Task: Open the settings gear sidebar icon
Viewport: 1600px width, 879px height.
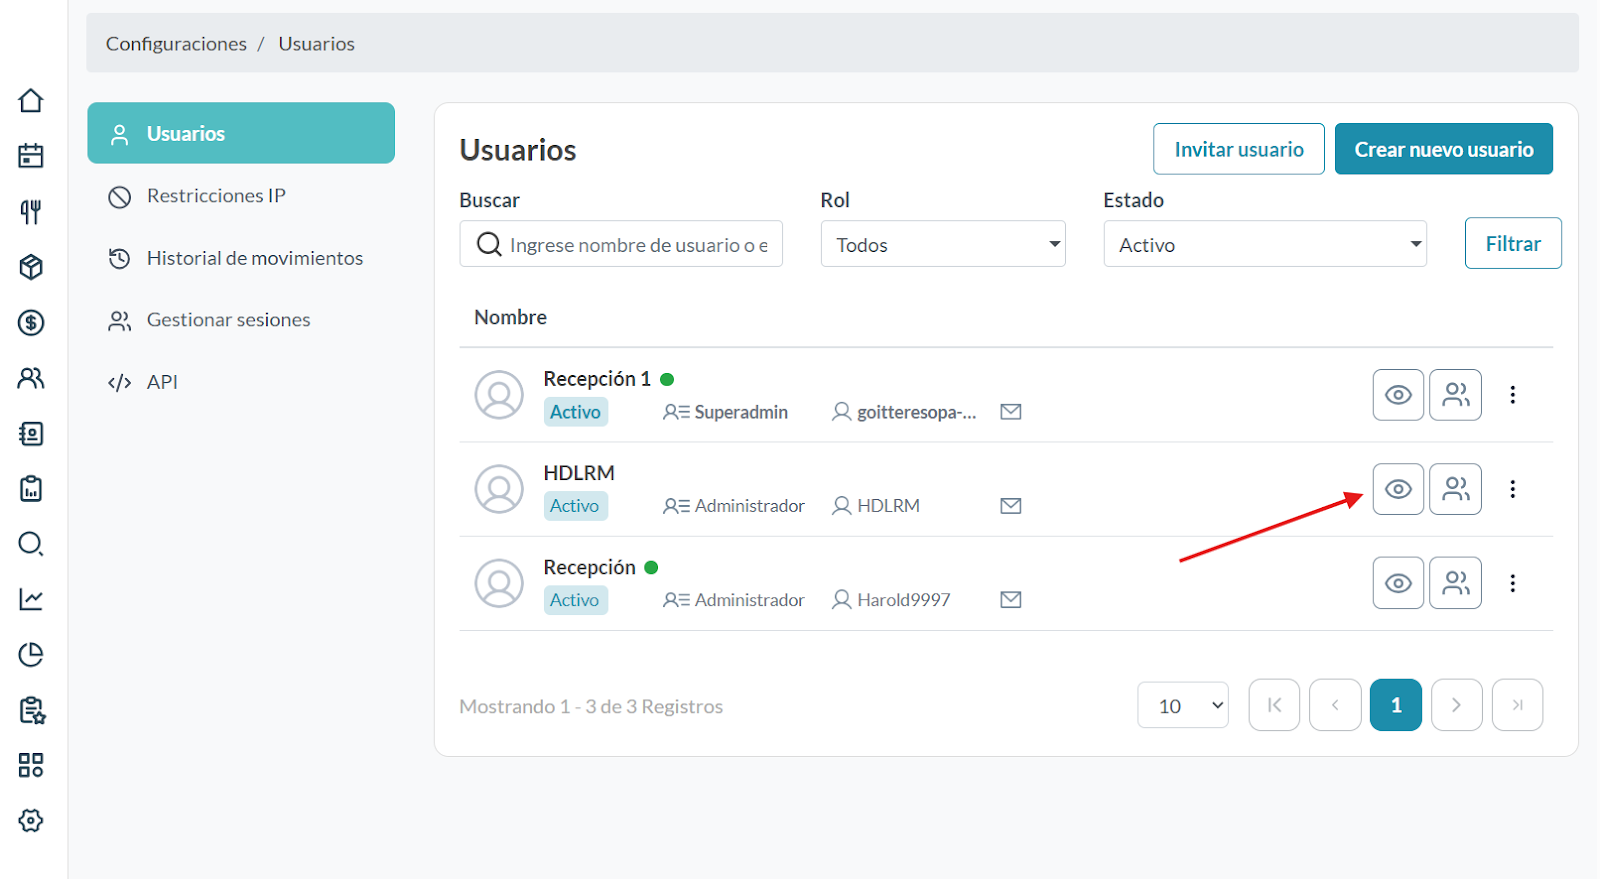Action: (x=31, y=820)
